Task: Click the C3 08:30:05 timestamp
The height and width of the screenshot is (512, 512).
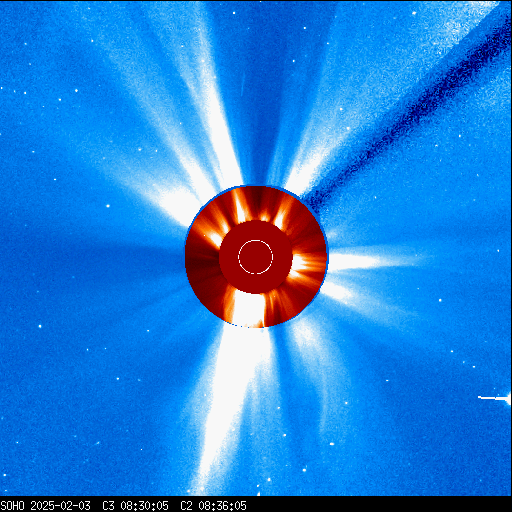Action: (135, 506)
